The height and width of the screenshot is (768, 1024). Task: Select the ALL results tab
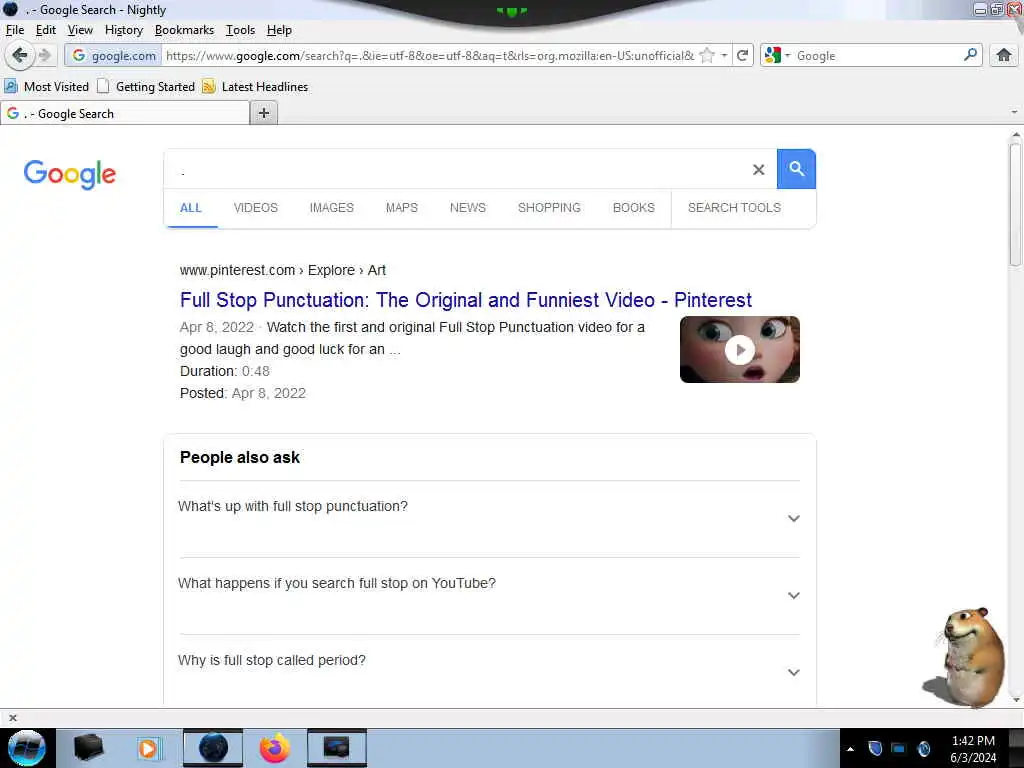pos(191,208)
